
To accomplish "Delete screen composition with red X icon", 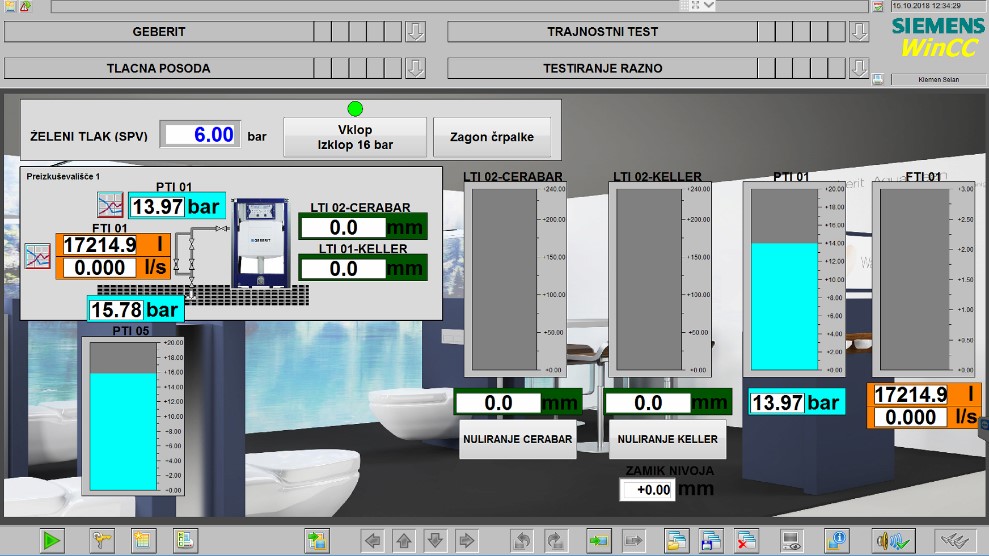I will pyautogui.click(x=746, y=540).
